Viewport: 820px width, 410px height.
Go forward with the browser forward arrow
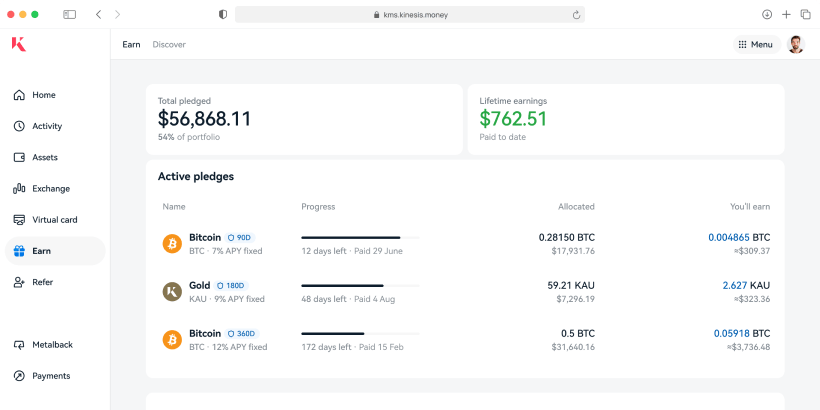118,15
